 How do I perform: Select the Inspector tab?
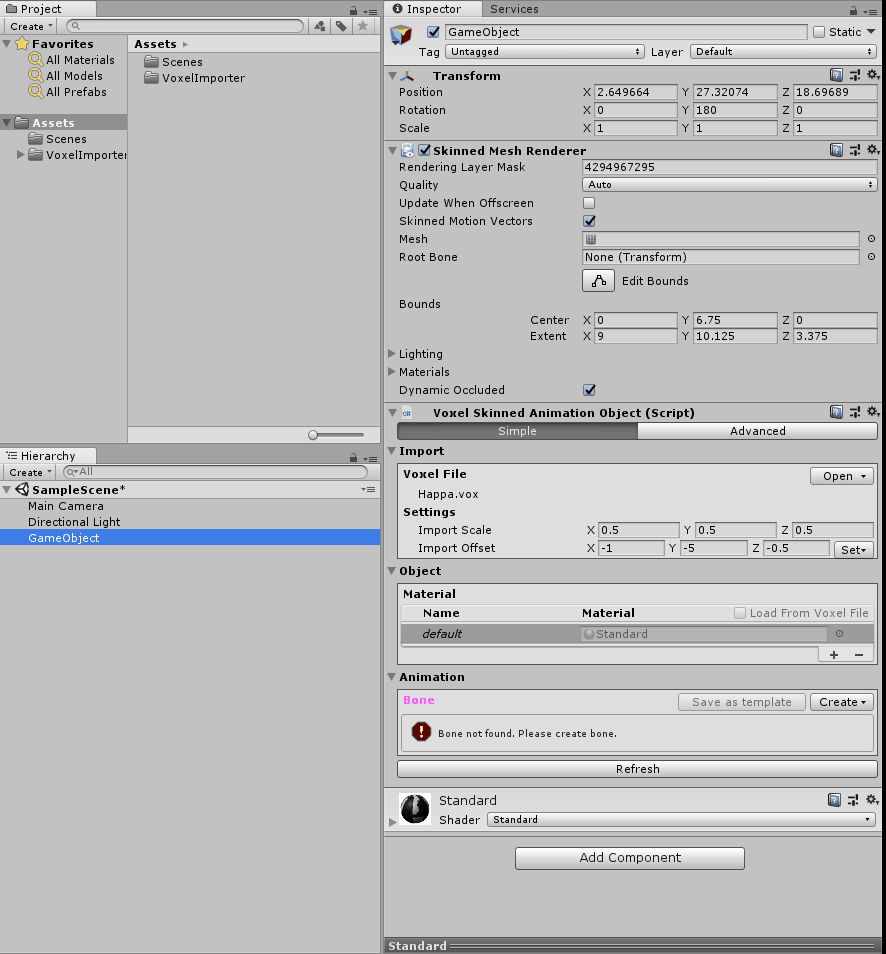click(433, 9)
